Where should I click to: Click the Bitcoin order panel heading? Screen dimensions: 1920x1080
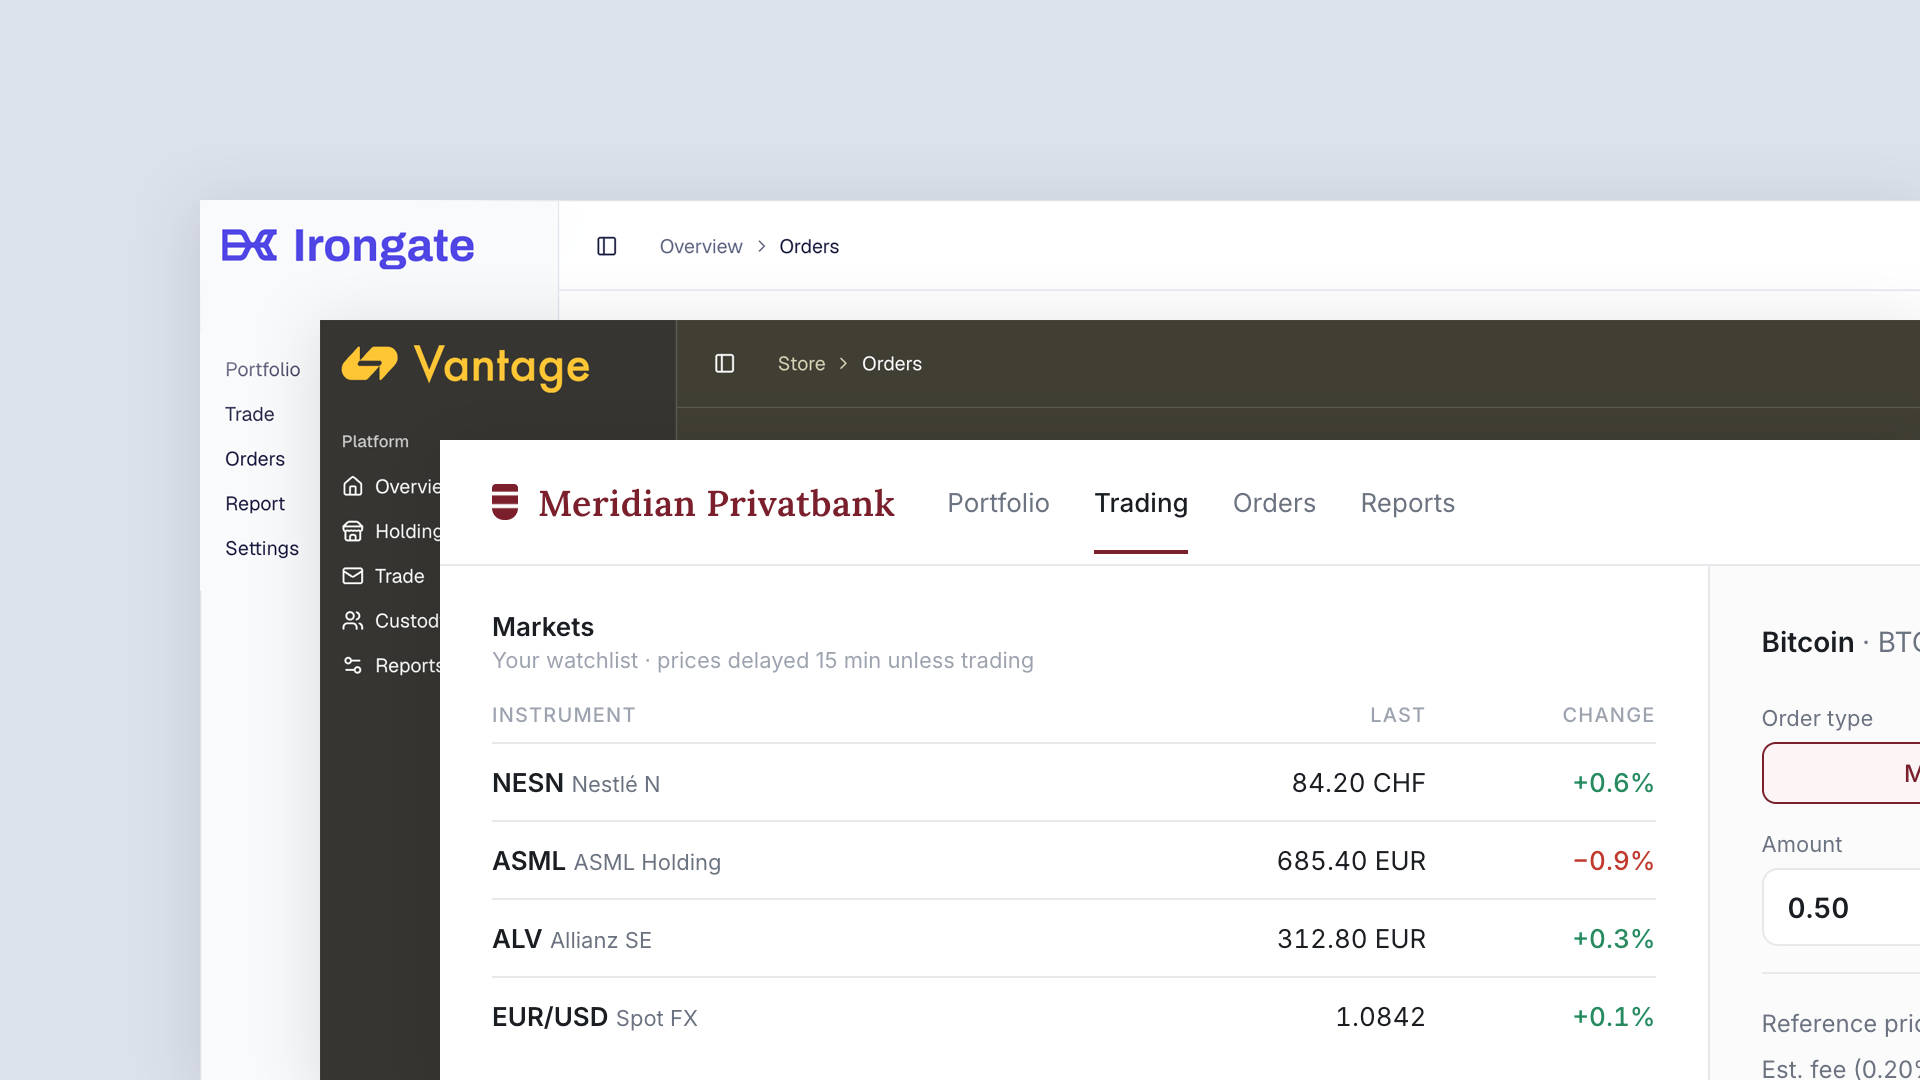click(x=1840, y=642)
